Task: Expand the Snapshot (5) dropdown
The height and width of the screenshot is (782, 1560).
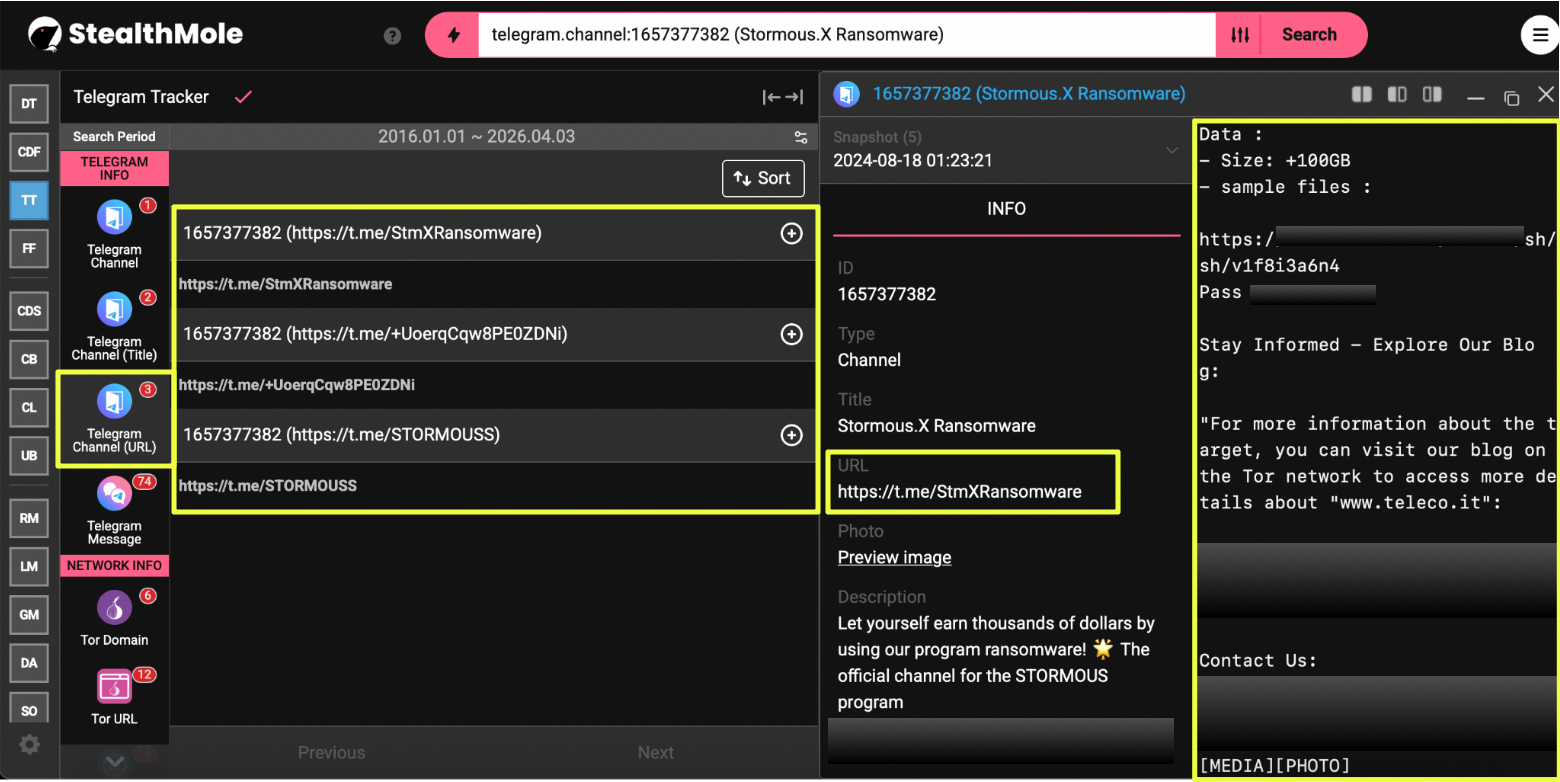Action: pos(1172,150)
